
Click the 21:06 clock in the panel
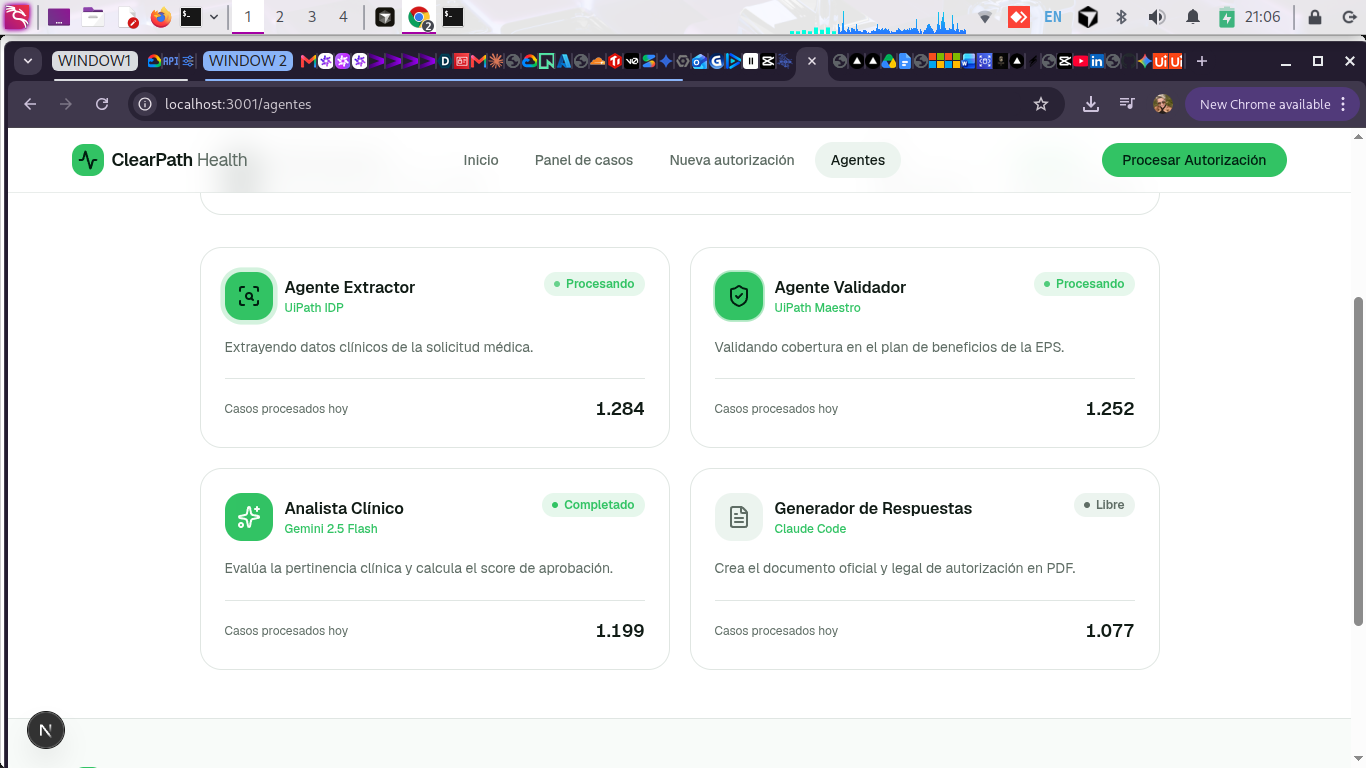pos(1263,17)
